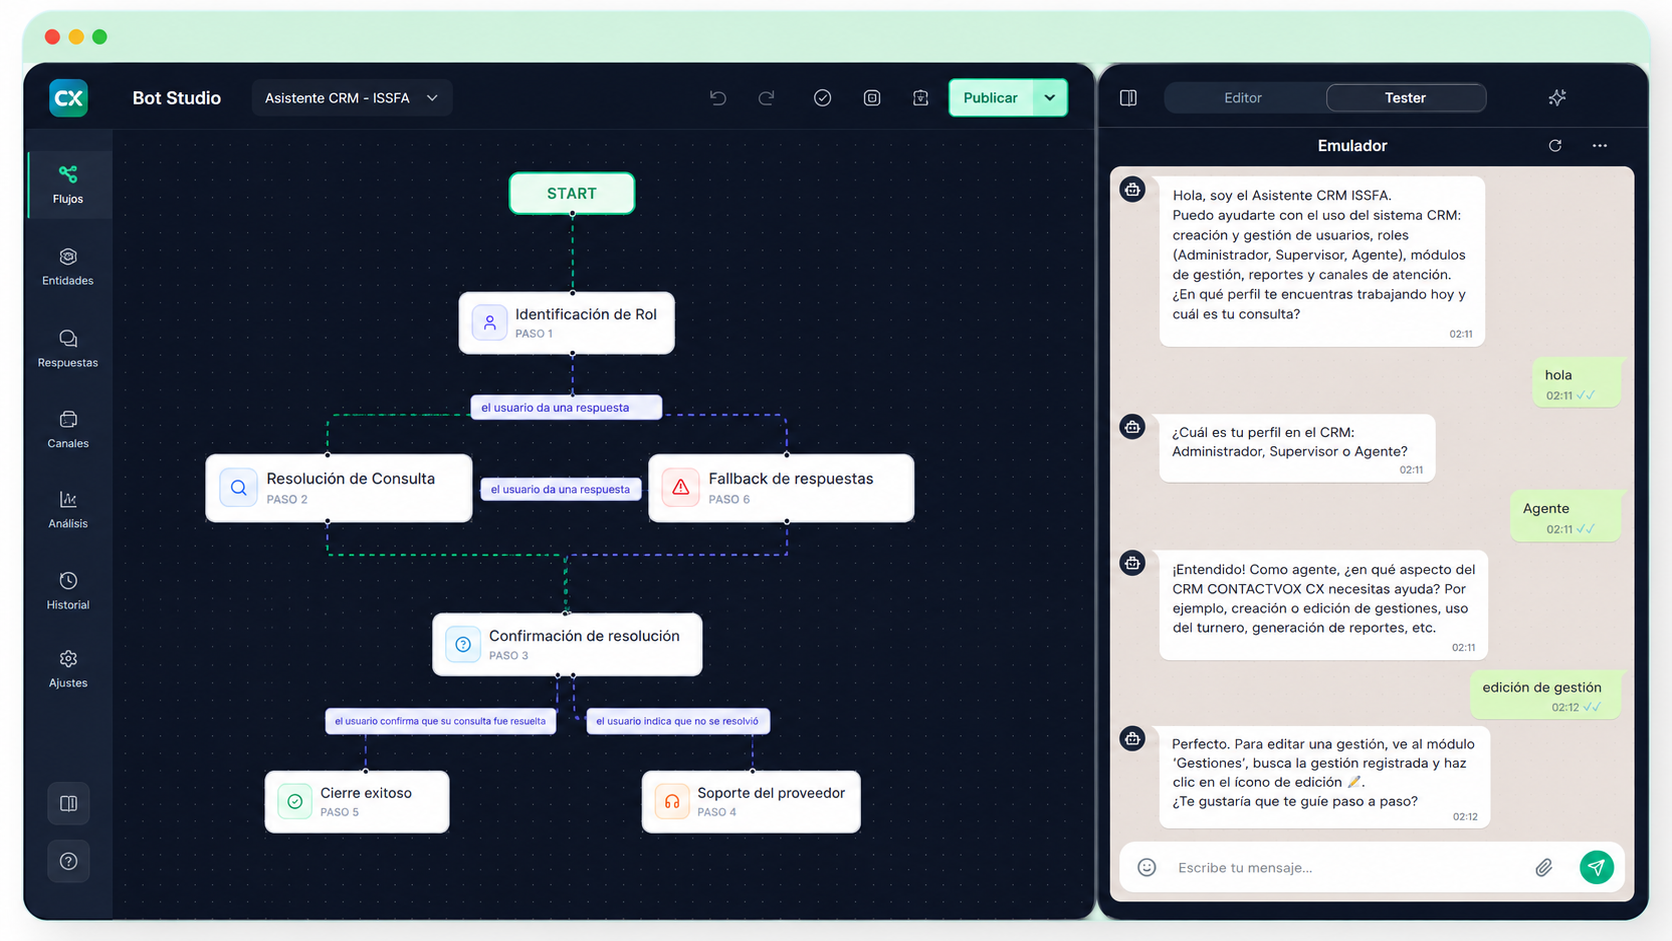The image size is (1672, 941).
Task: Redo the last flow change
Action: click(x=766, y=98)
